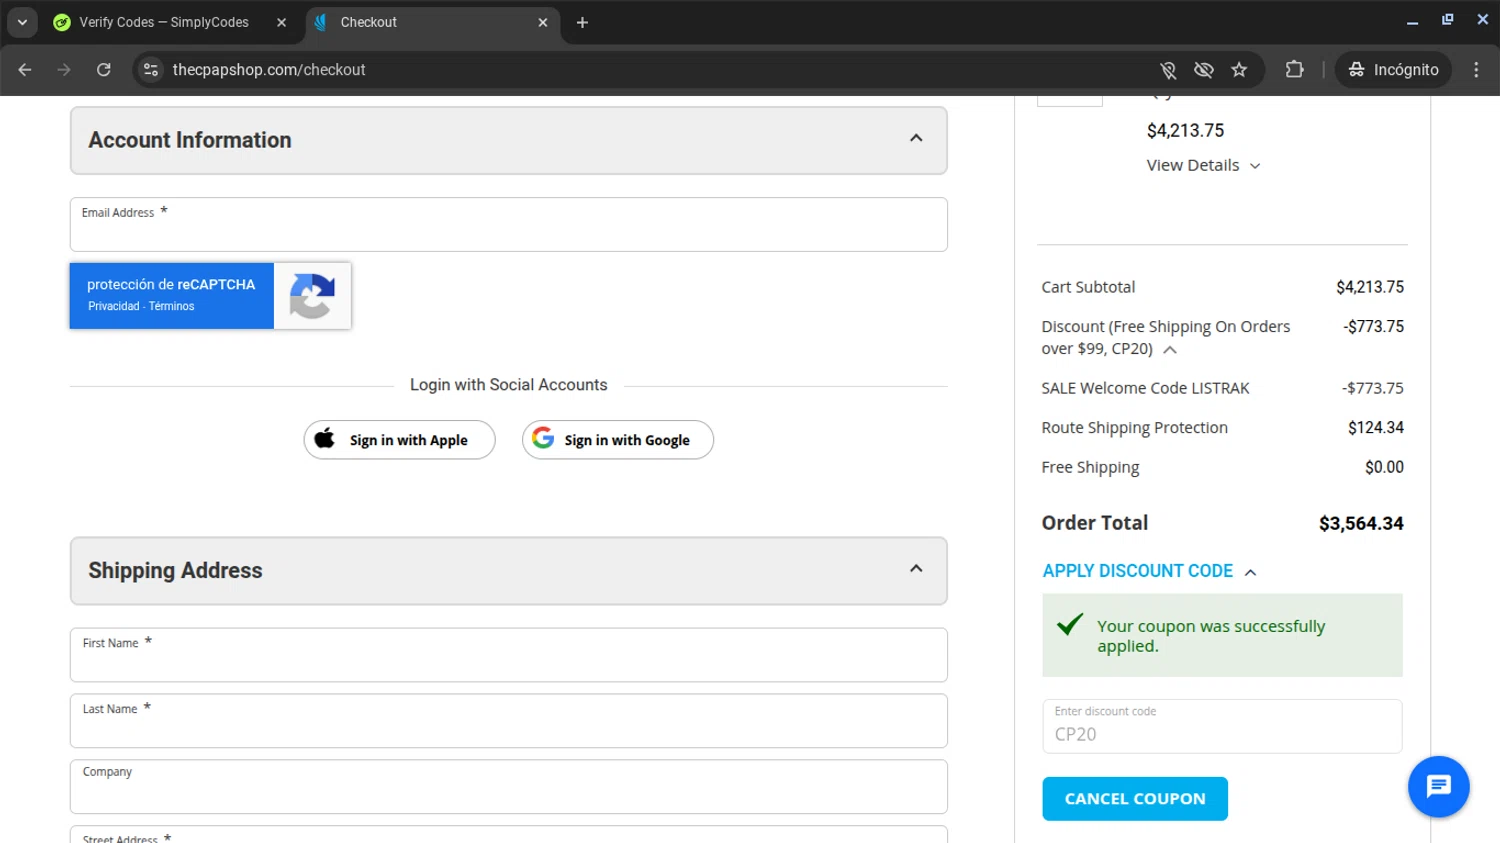Open Chrome three-dot menu
The height and width of the screenshot is (843, 1500).
pyautogui.click(x=1476, y=70)
